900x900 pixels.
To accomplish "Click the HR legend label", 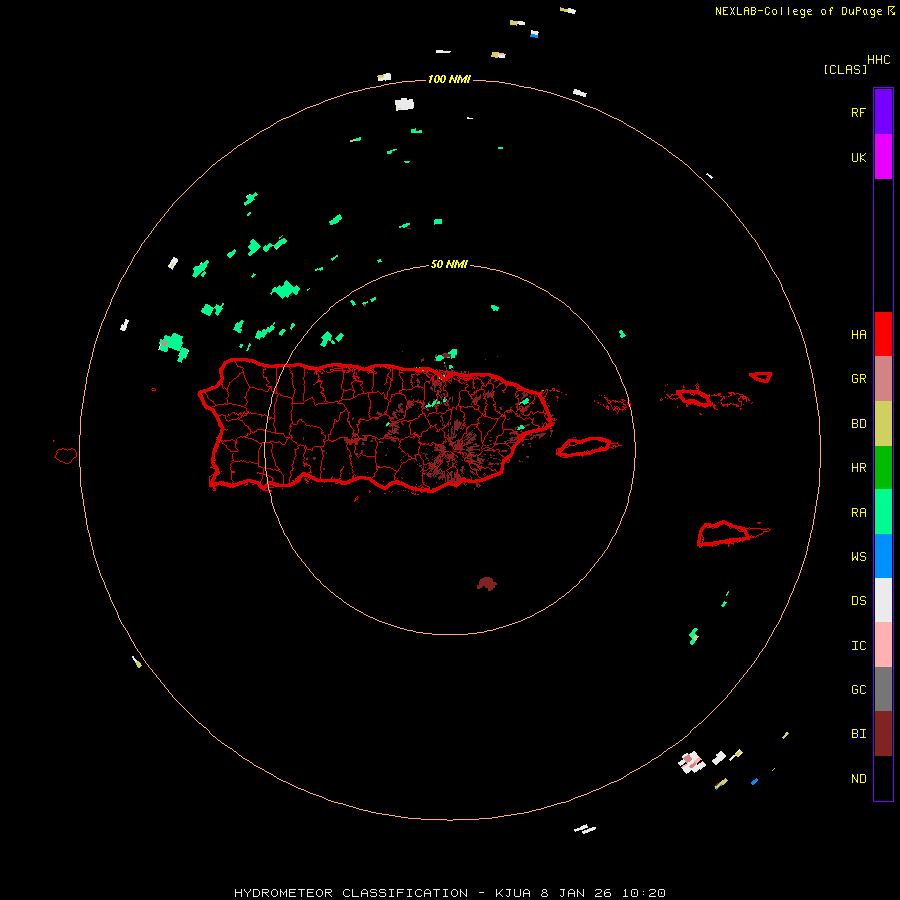I will coord(858,468).
